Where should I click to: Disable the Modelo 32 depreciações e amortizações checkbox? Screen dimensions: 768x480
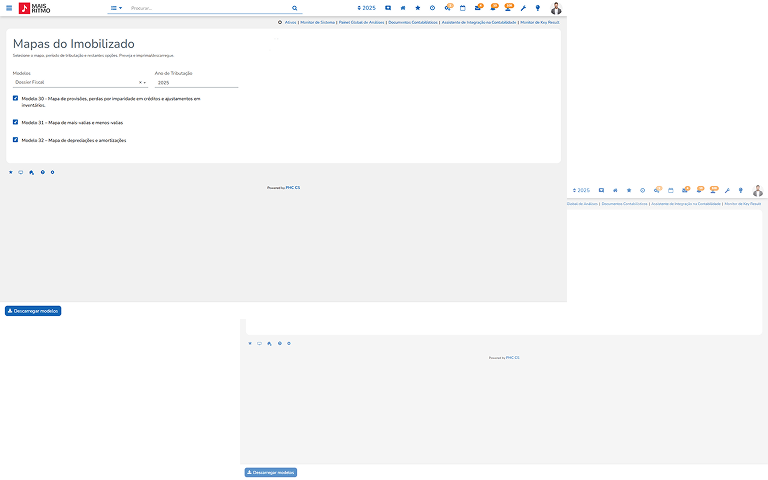pyautogui.click(x=16, y=140)
